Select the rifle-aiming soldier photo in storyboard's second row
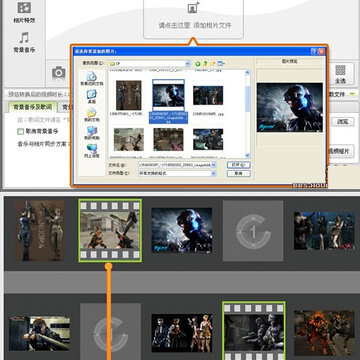This screenshot has height=360, width=360. 39,333
